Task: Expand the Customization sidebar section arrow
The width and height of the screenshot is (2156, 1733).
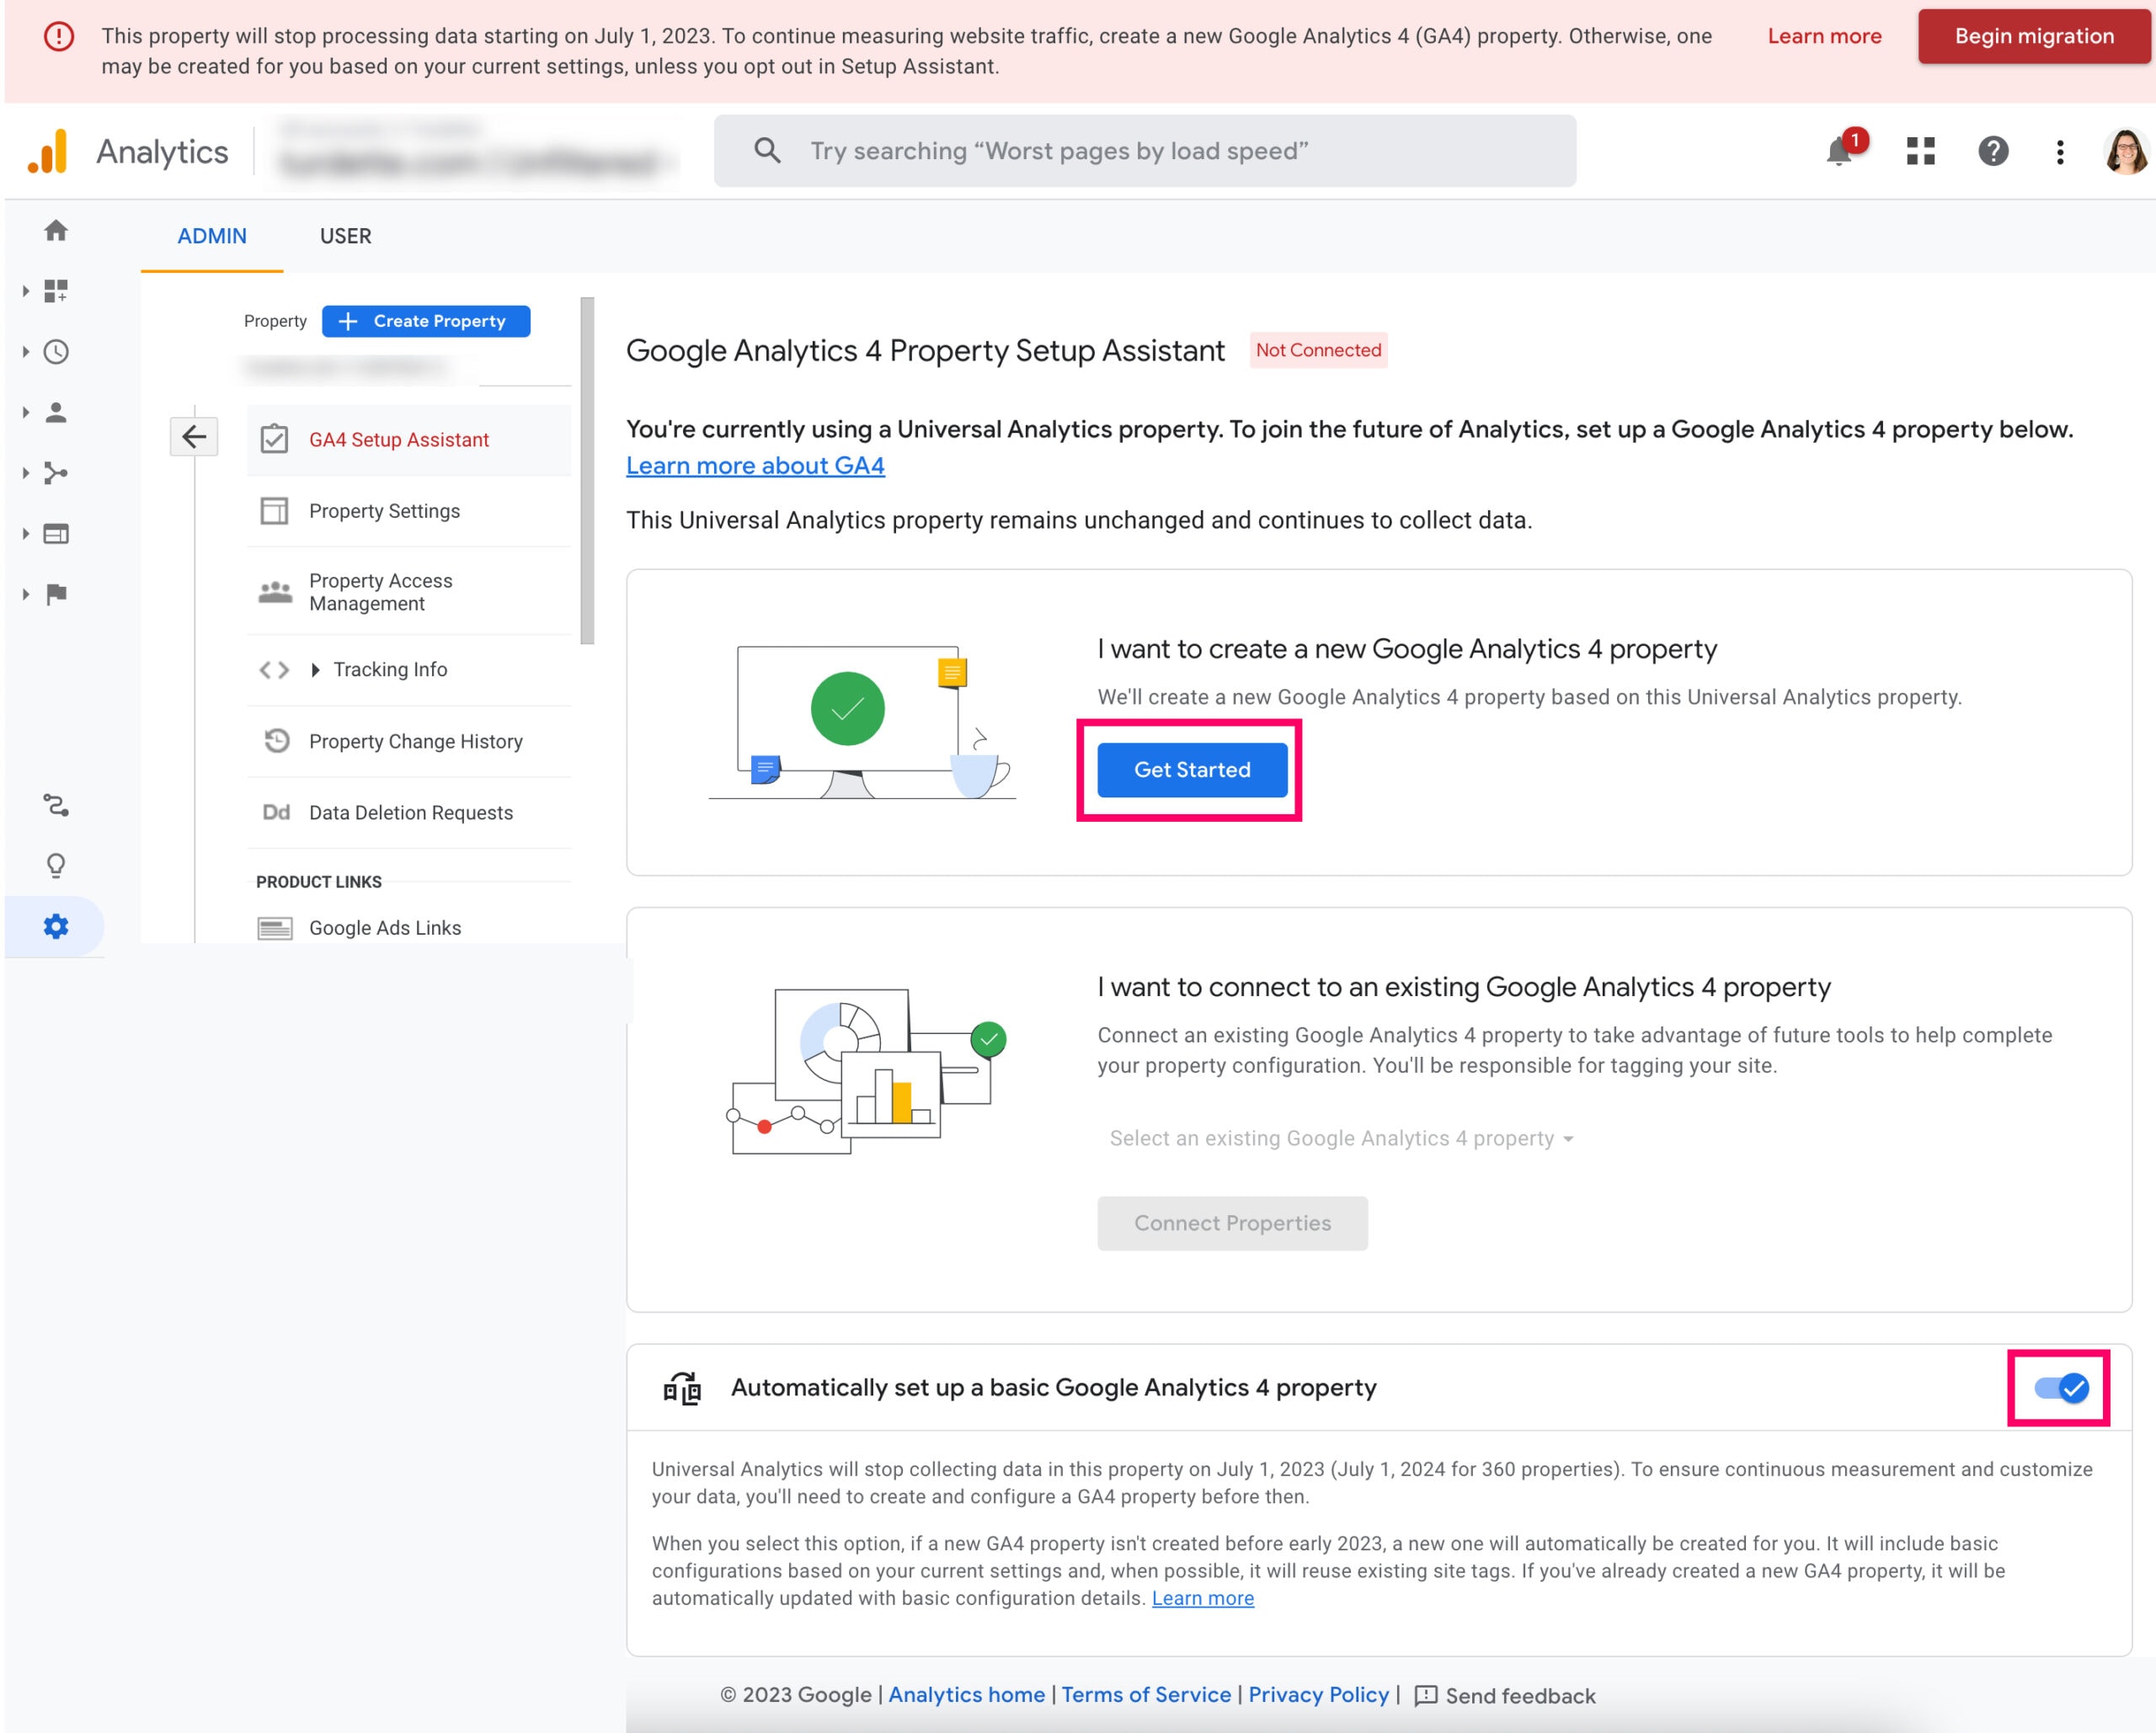Action: (25, 291)
